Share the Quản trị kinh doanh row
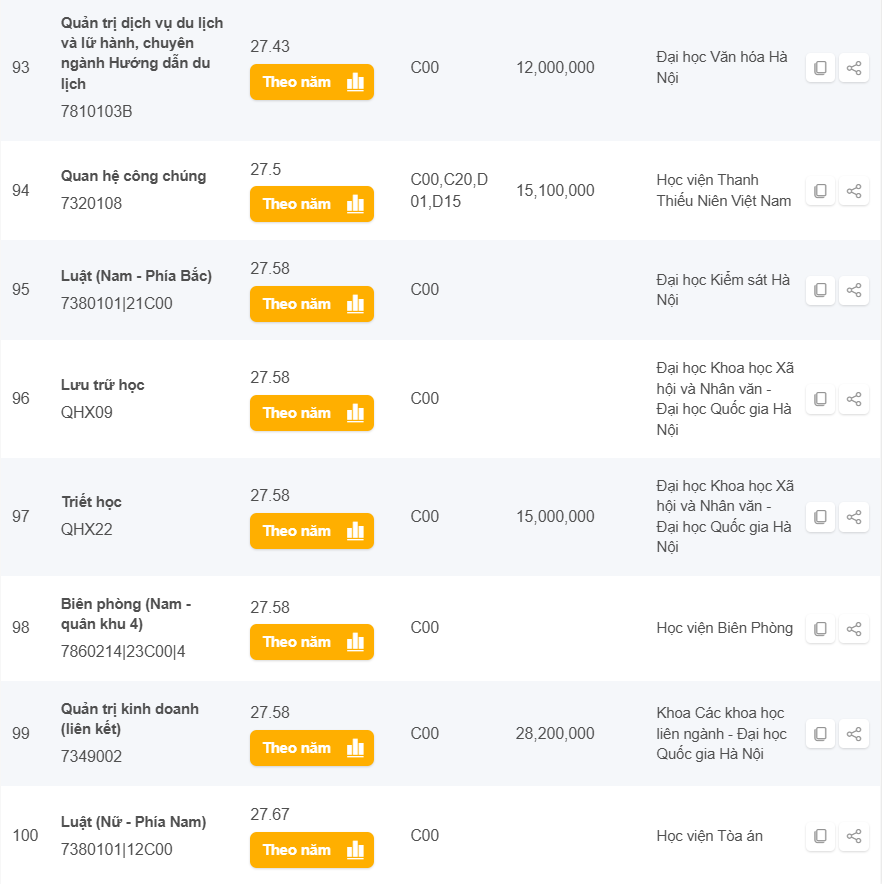 point(854,733)
